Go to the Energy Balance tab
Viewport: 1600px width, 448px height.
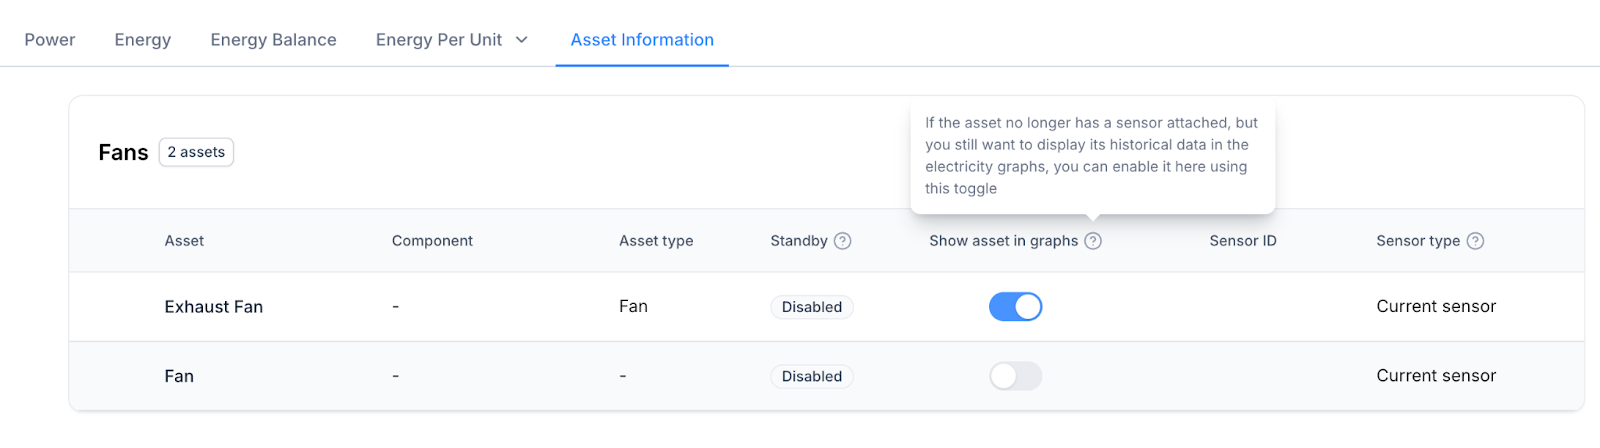pyautogui.click(x=273, y=40)
